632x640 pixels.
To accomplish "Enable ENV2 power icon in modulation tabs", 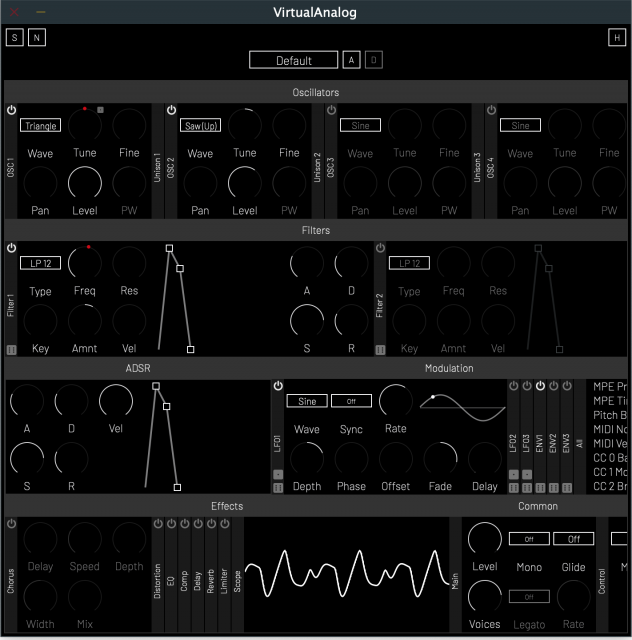I will tap(554, 386).
